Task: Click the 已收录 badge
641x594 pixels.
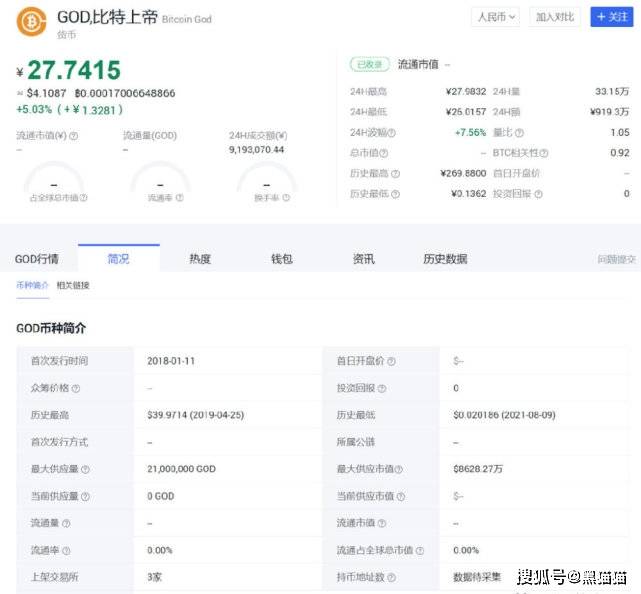Action: [370, 65]
